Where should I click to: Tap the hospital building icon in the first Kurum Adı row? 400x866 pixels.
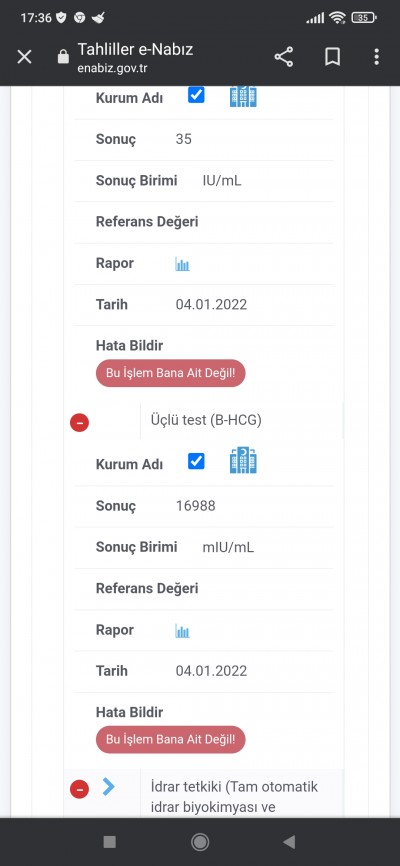pyautogui.click(x=243, y=96)
